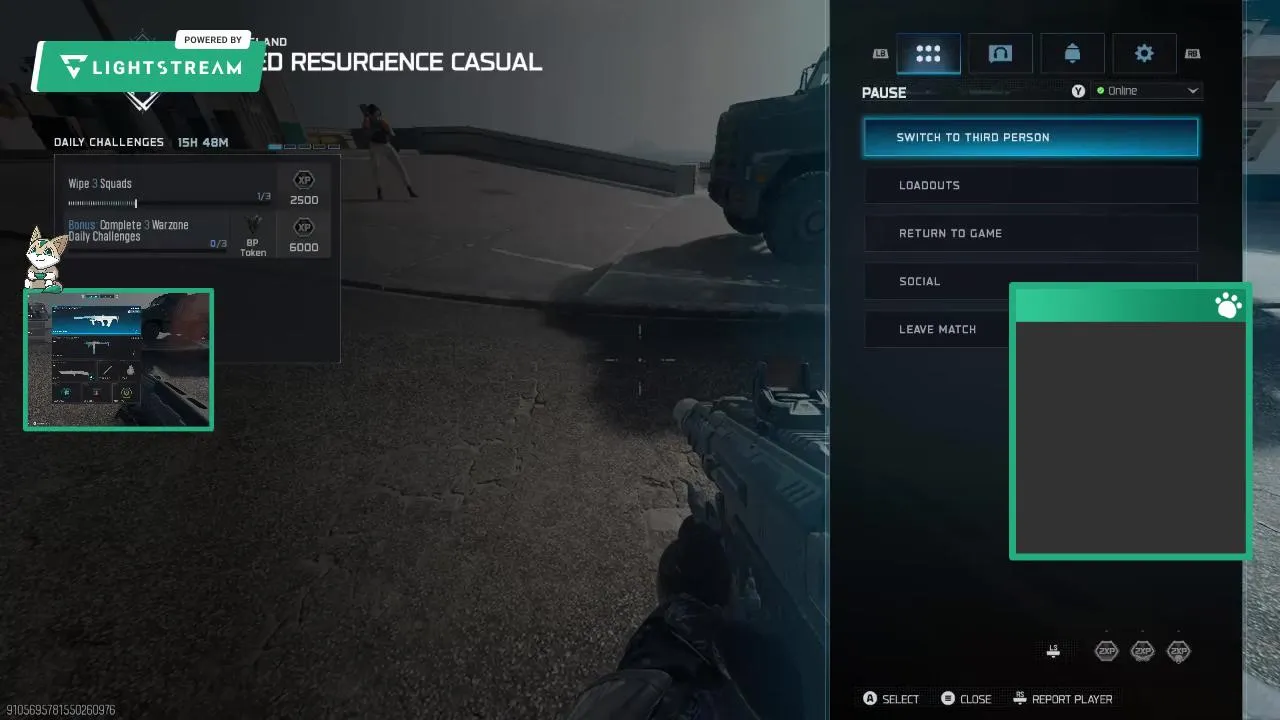This screenshot has height=720, width=1280.
Task: Click the LS stick prompt icon
Action: (1053, 651)
